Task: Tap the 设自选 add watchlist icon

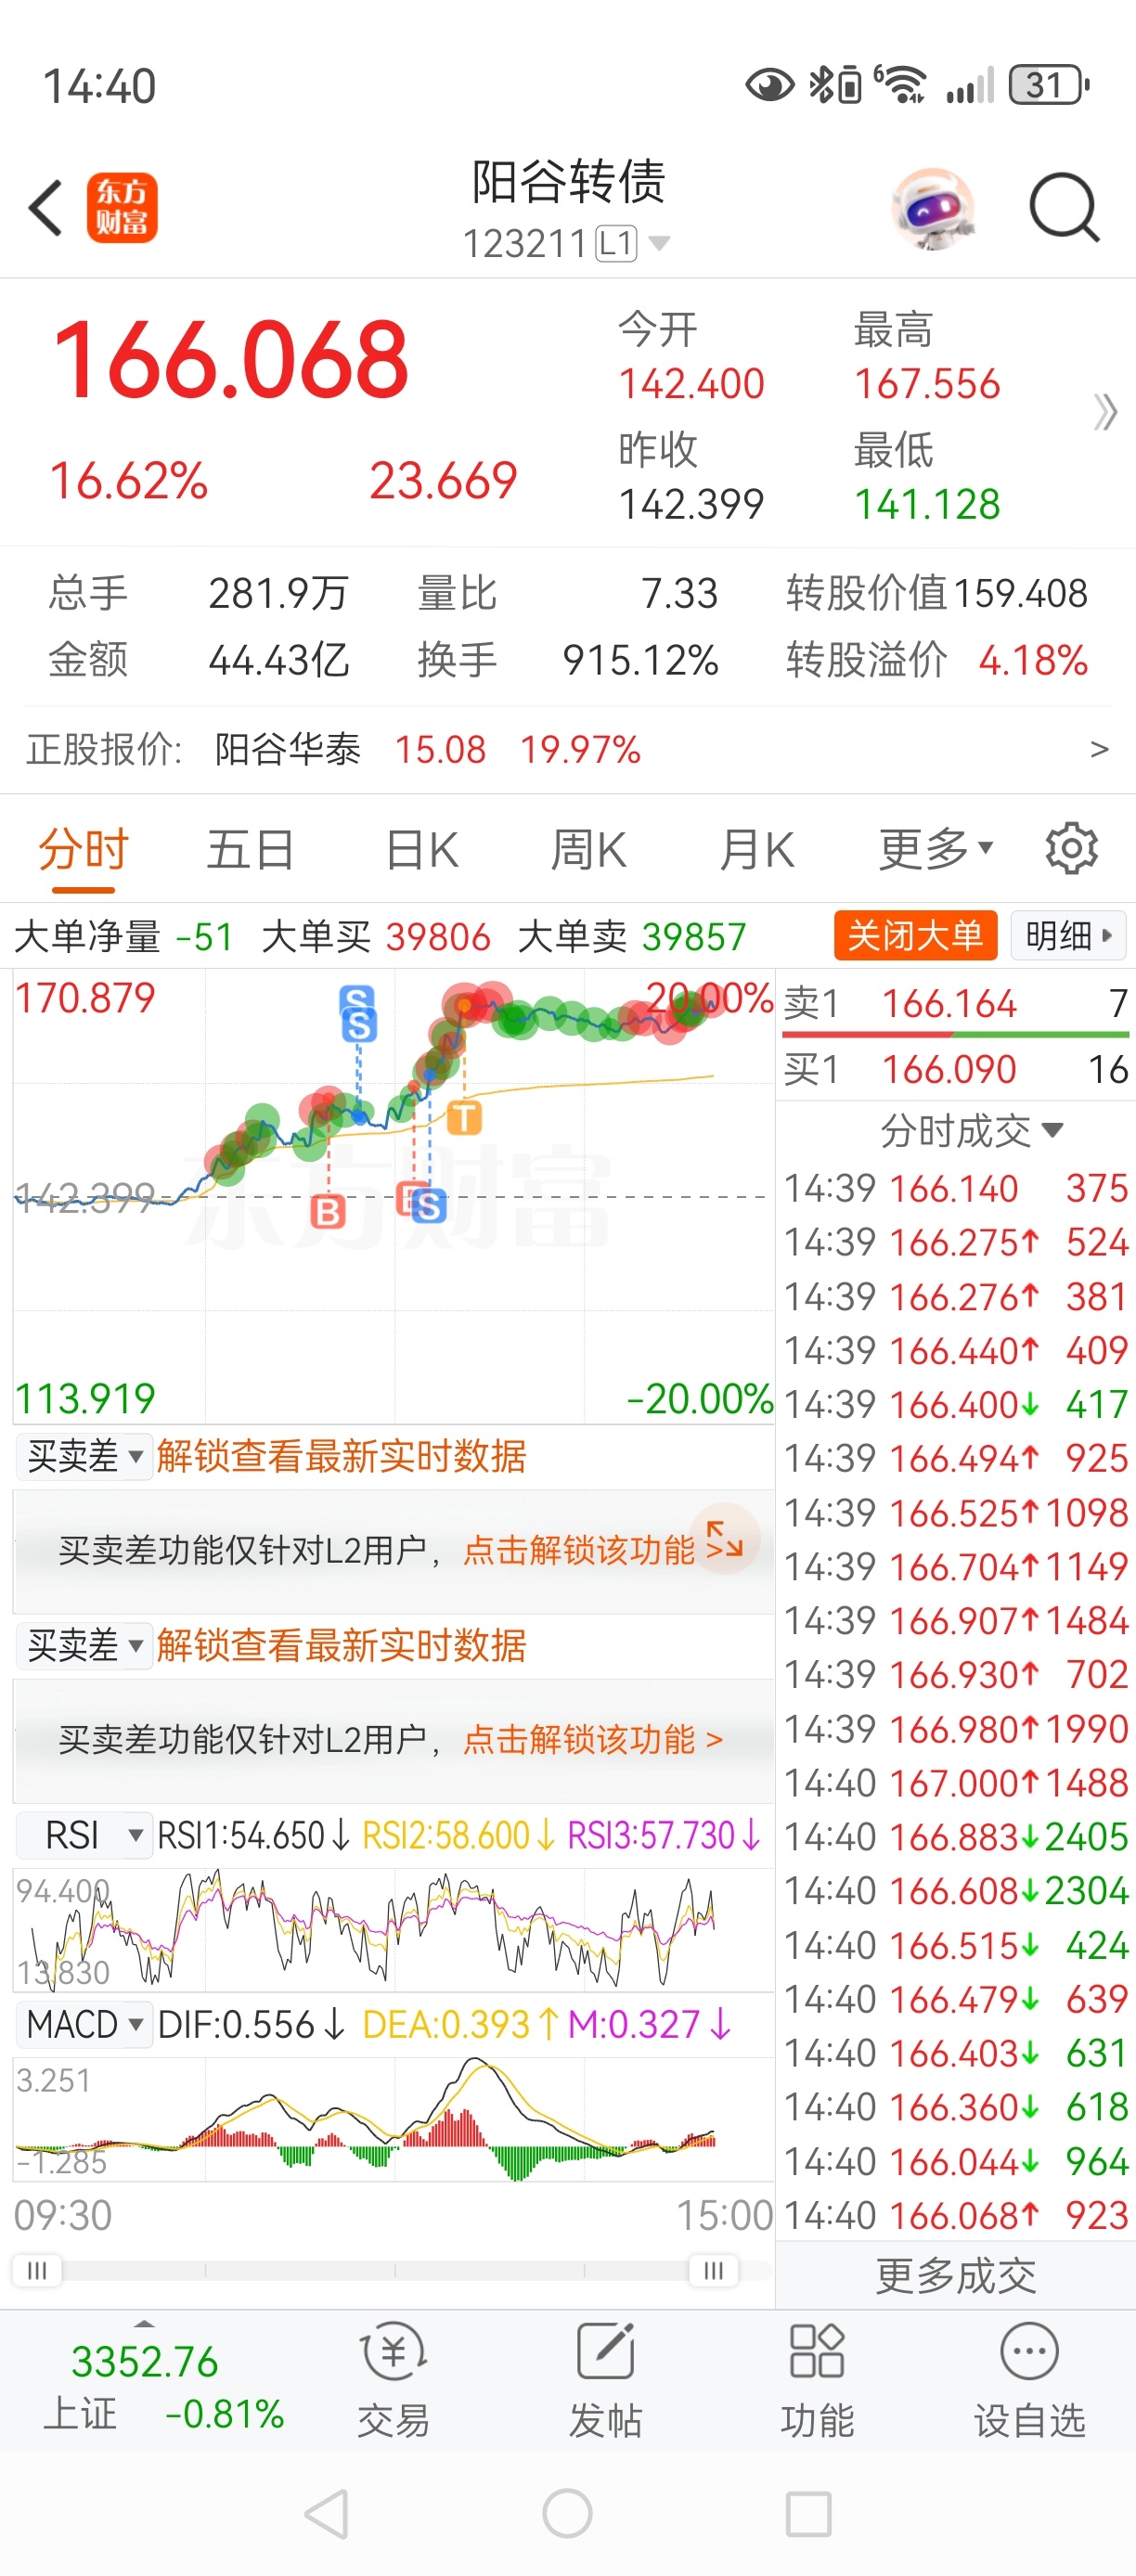Action: [x=1029, y=2381]
